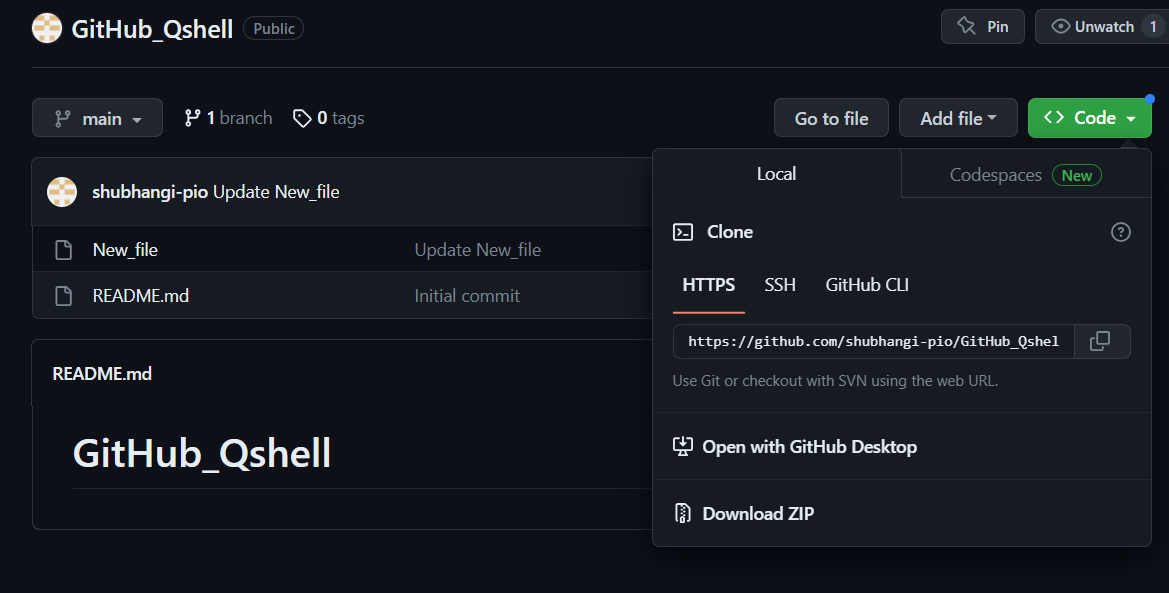The image size is (1169, 593).
Task: Click the help question mark icon beside Clone
Action: pos(1120,232)
